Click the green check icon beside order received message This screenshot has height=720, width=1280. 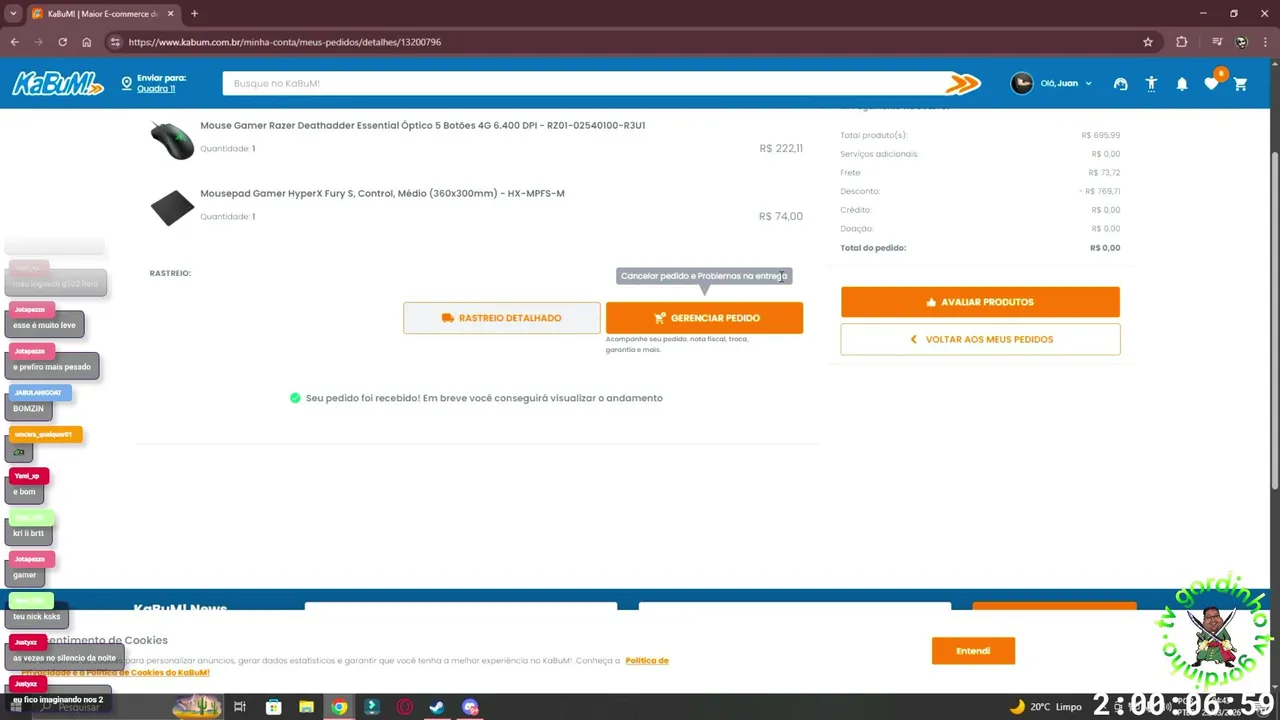(x=295, y=398)
